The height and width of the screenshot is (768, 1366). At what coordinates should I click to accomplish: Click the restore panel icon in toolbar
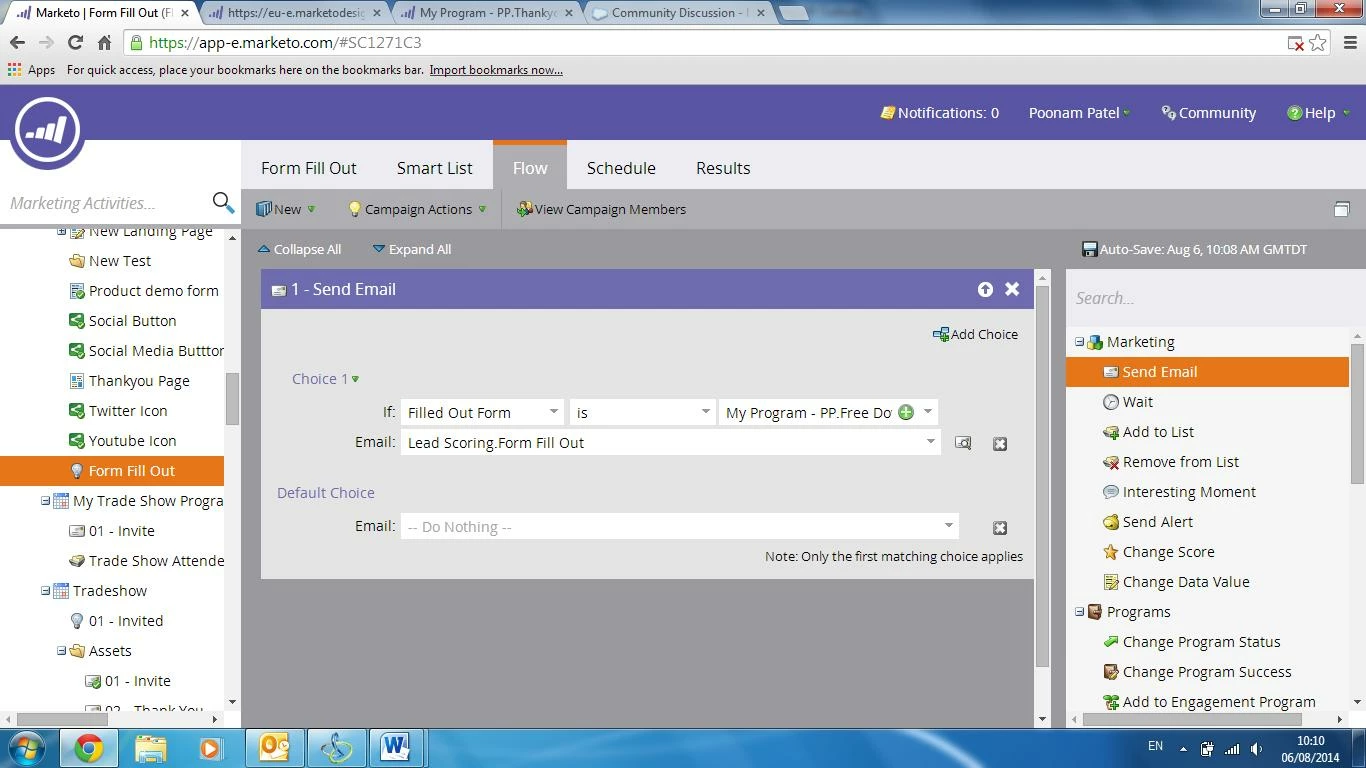[x=1342, y=209]
